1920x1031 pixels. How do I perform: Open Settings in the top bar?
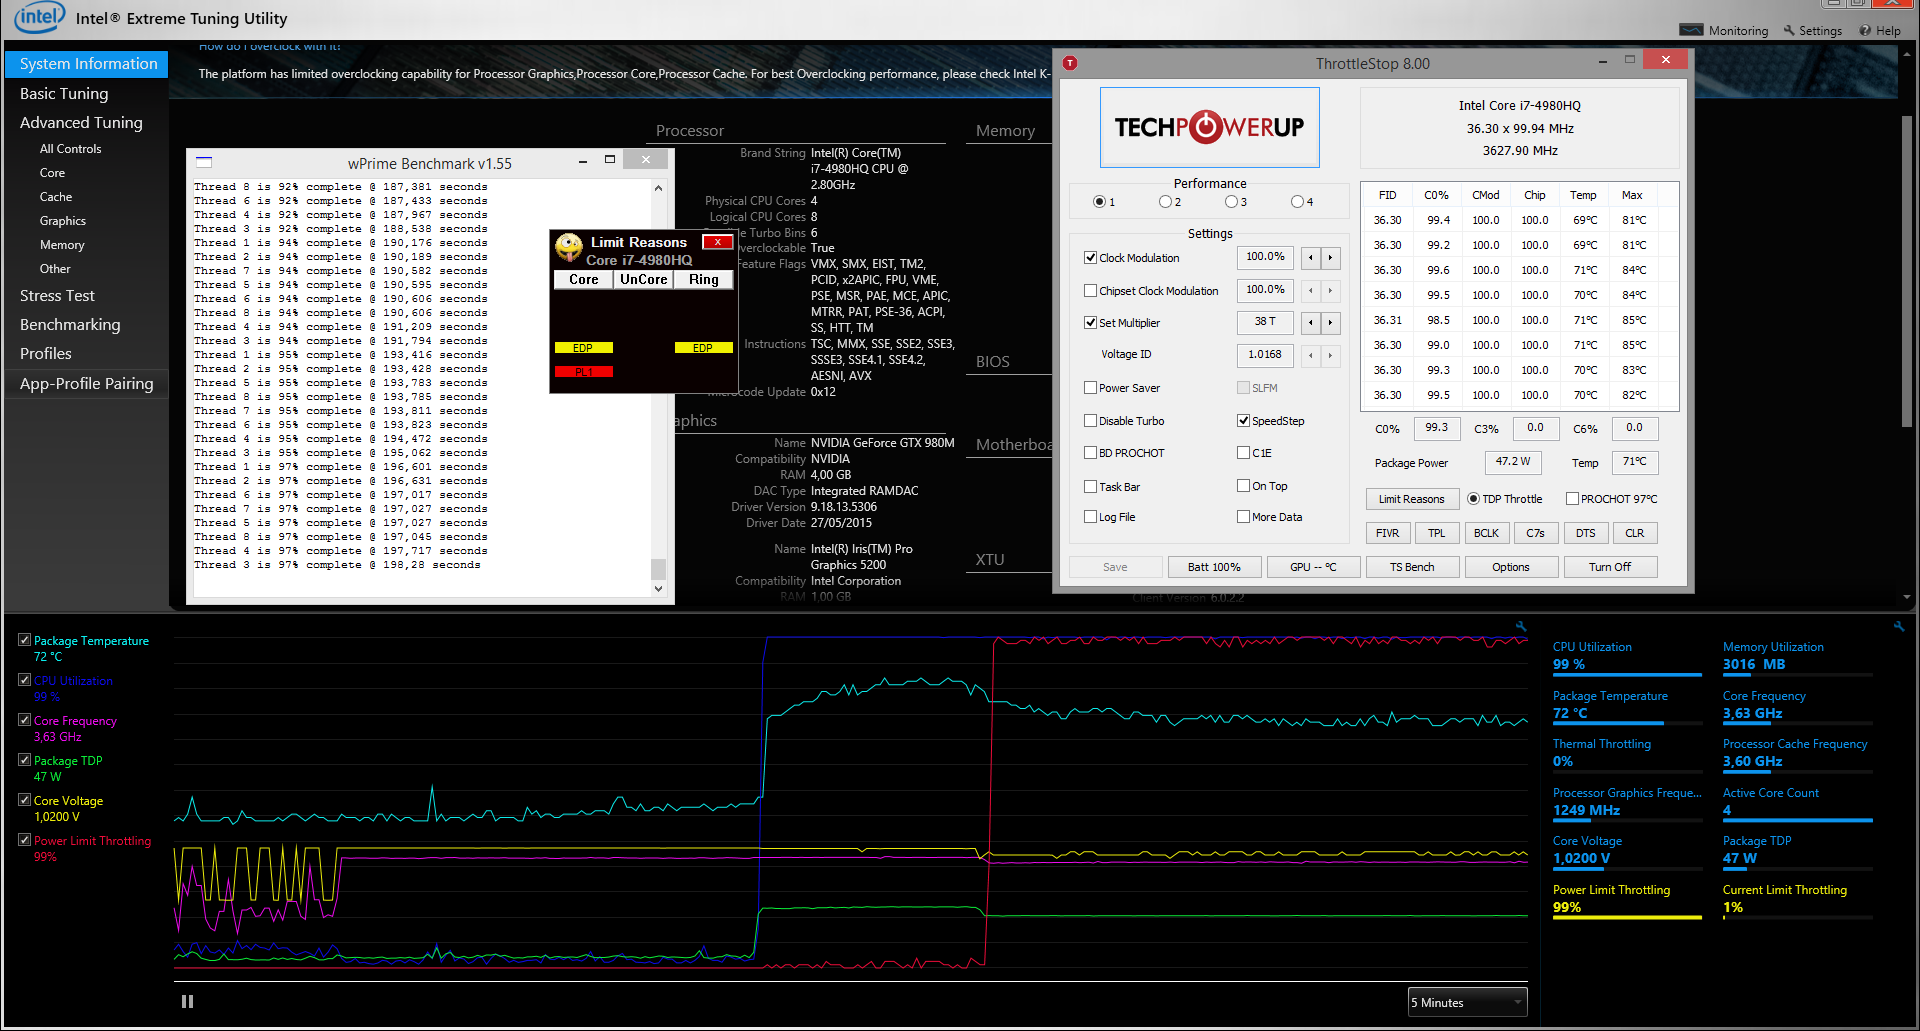pyautogui.click(x=1812, y=30)
